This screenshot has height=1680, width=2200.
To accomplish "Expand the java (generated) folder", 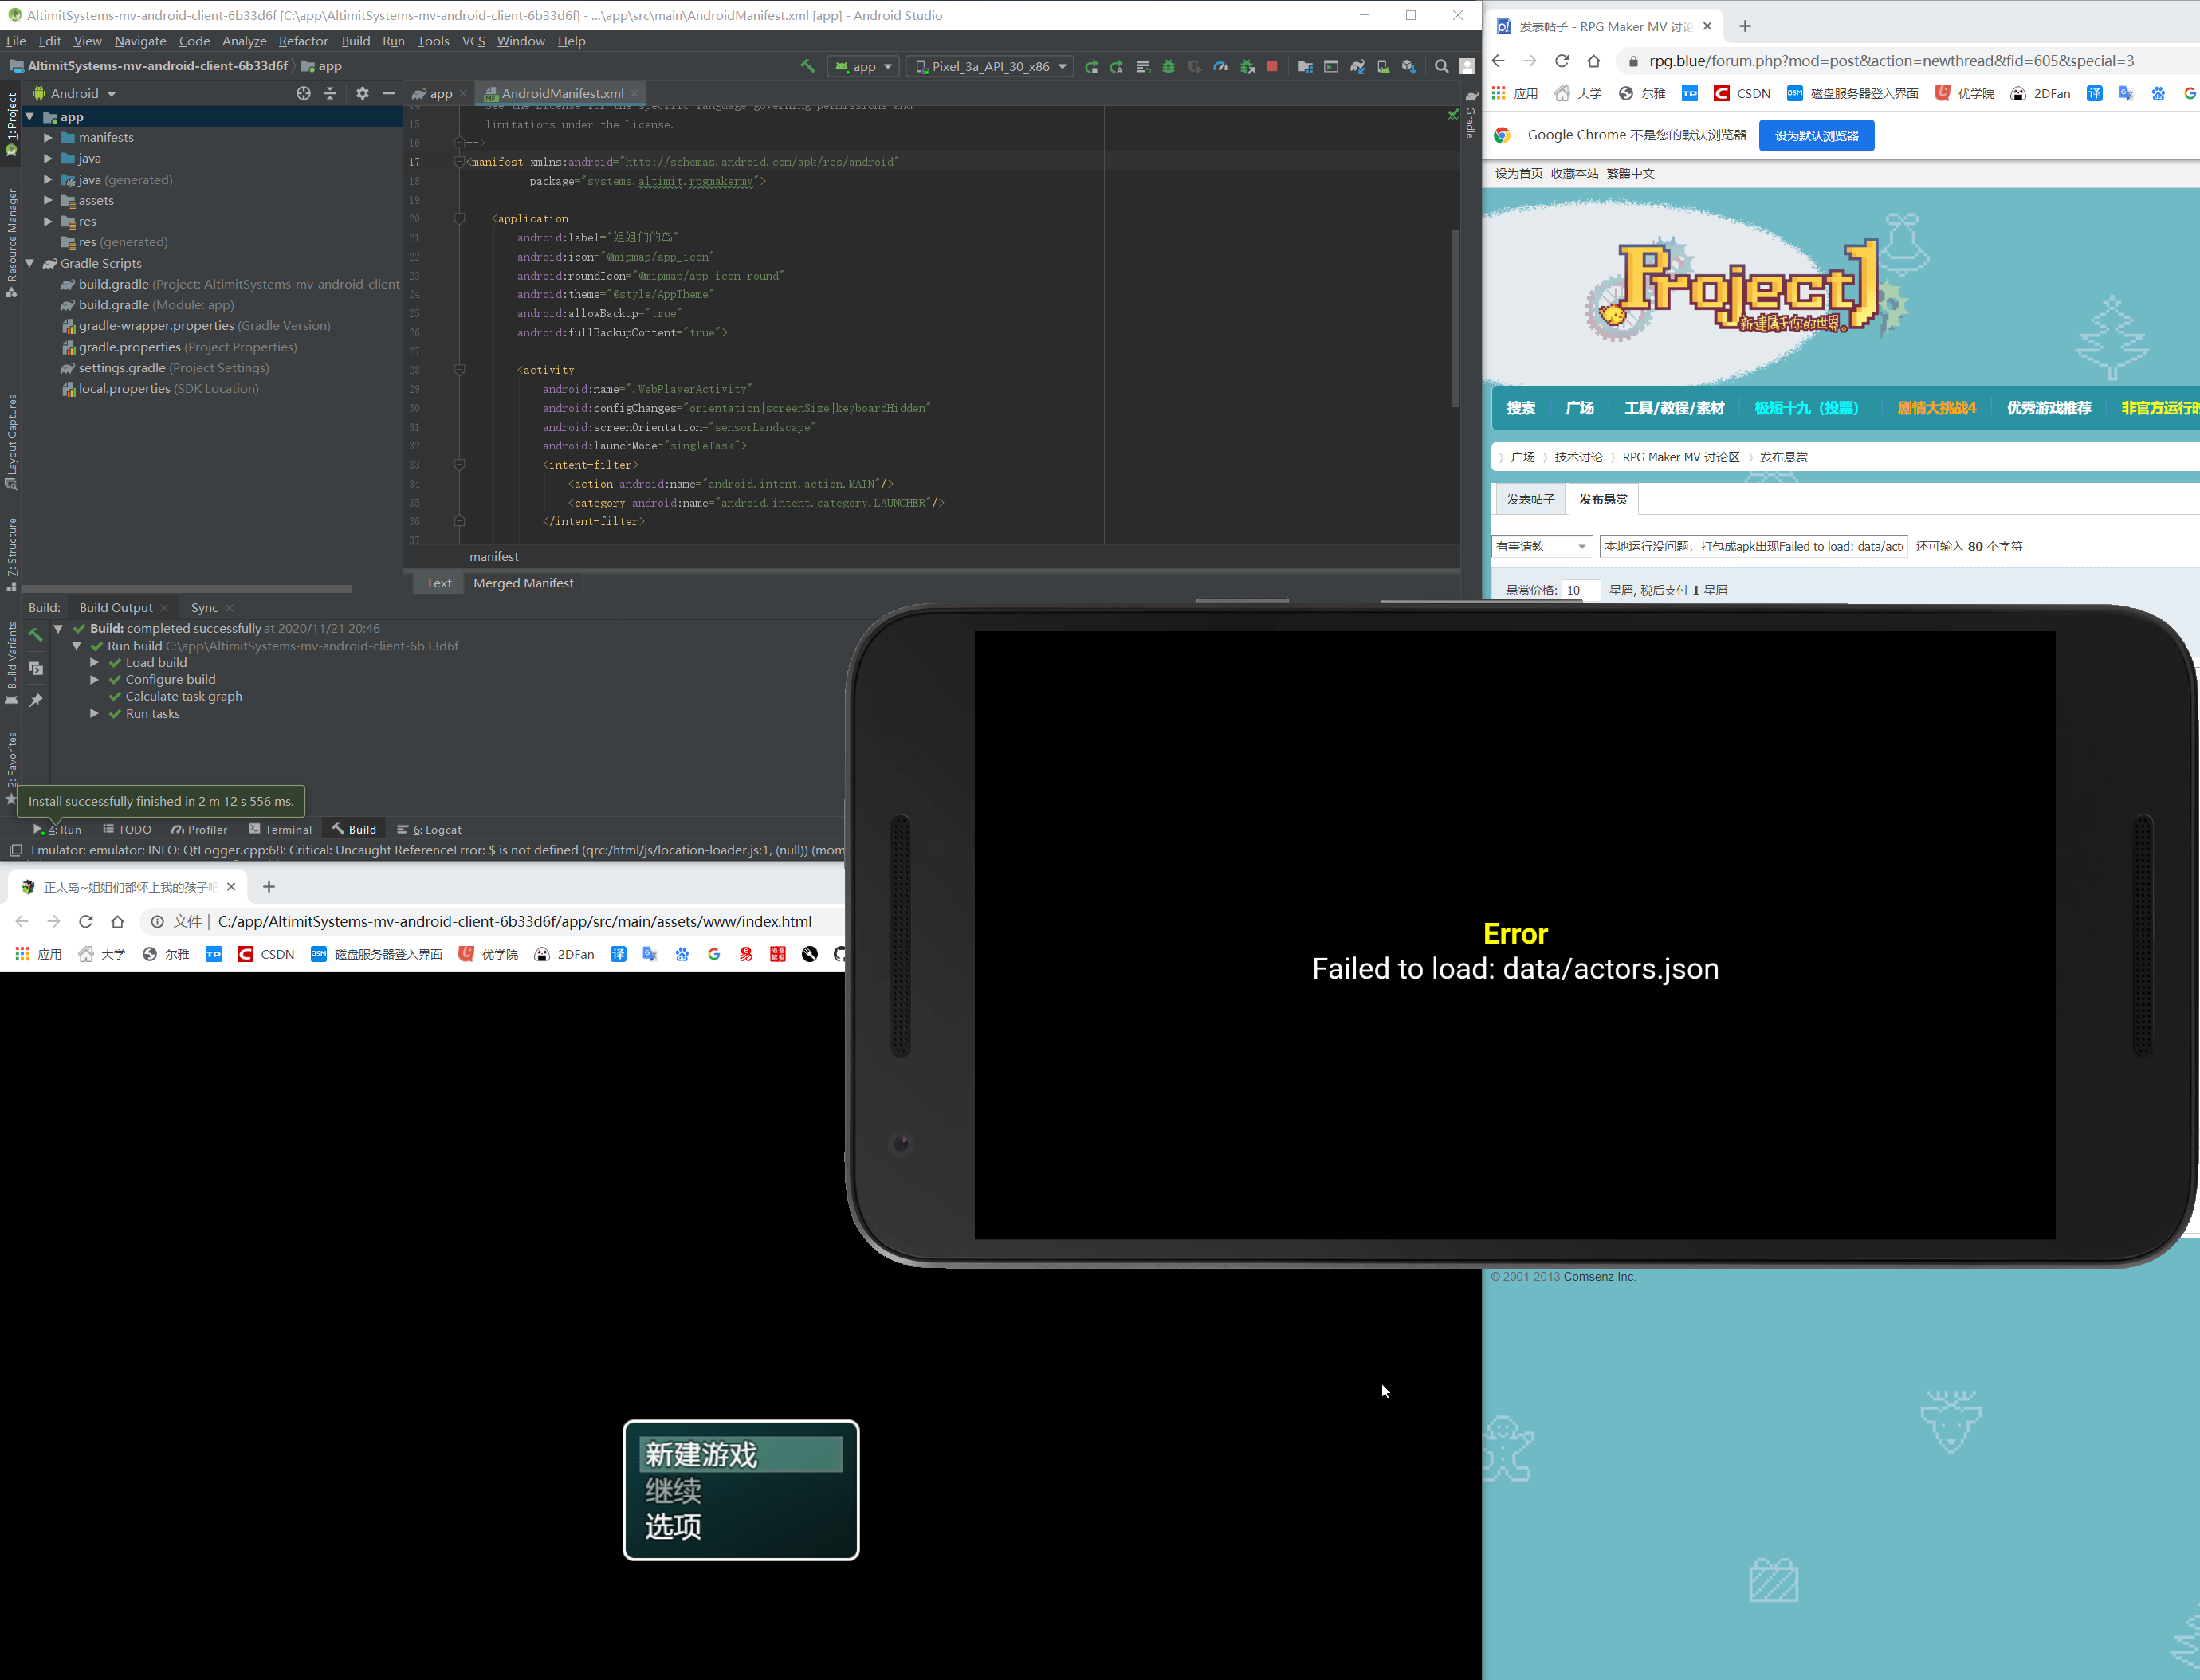I will click(x=48, y=179).
